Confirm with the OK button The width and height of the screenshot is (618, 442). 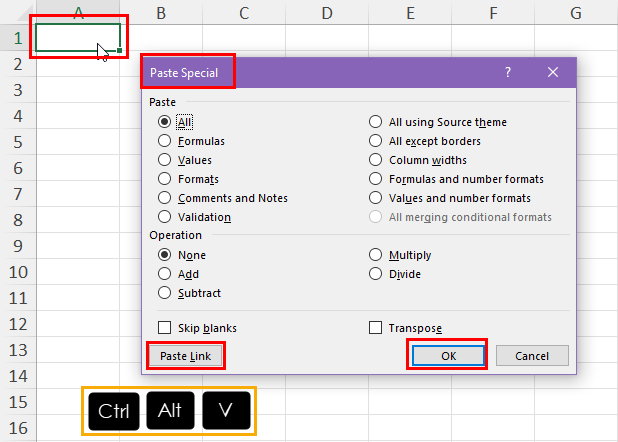tap(449, 356)
